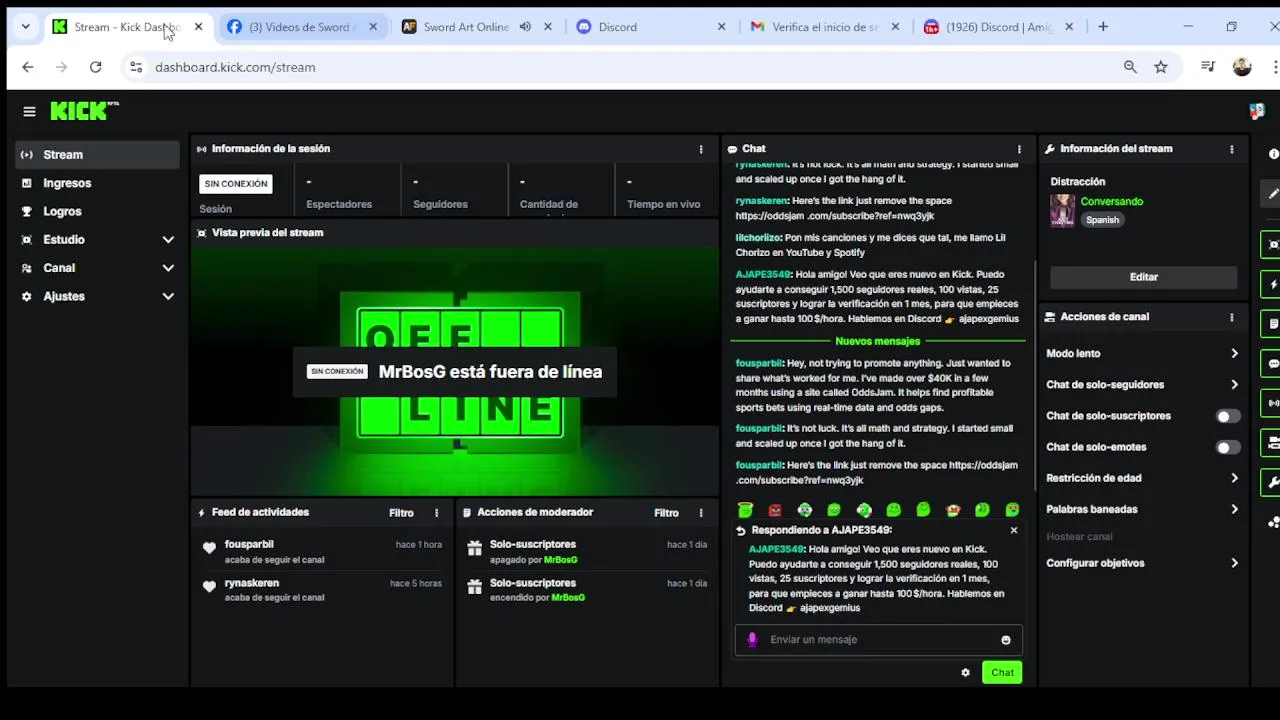Click the red angry emote in the emote row
This screenshot has width=1280, height=720.
(774, 510)
